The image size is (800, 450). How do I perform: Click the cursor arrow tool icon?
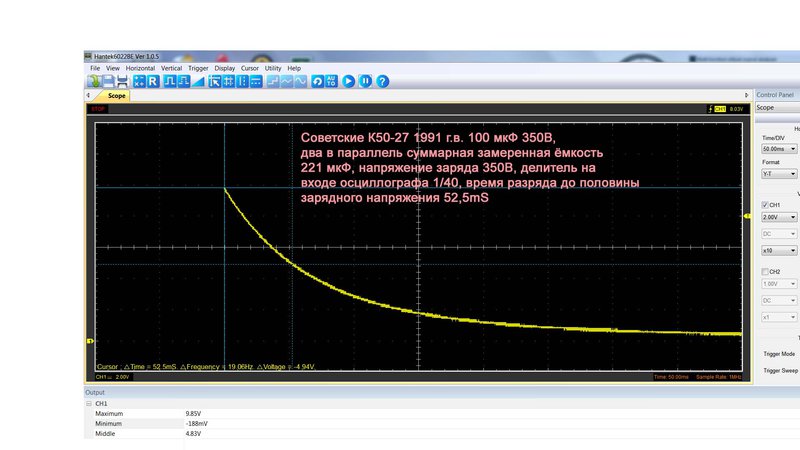[x=215, y=81]
